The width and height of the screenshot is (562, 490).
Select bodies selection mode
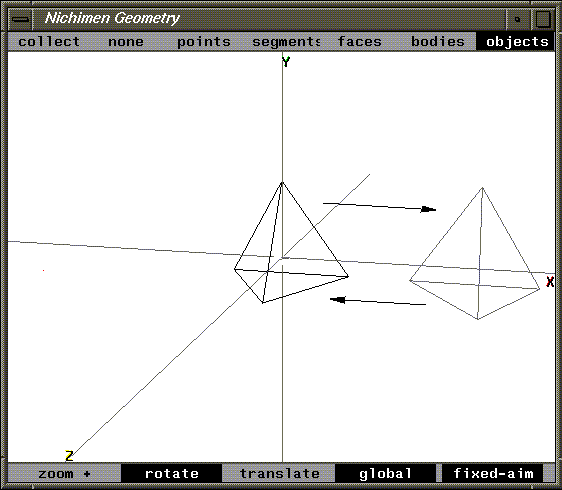click(x=438, y=42)
